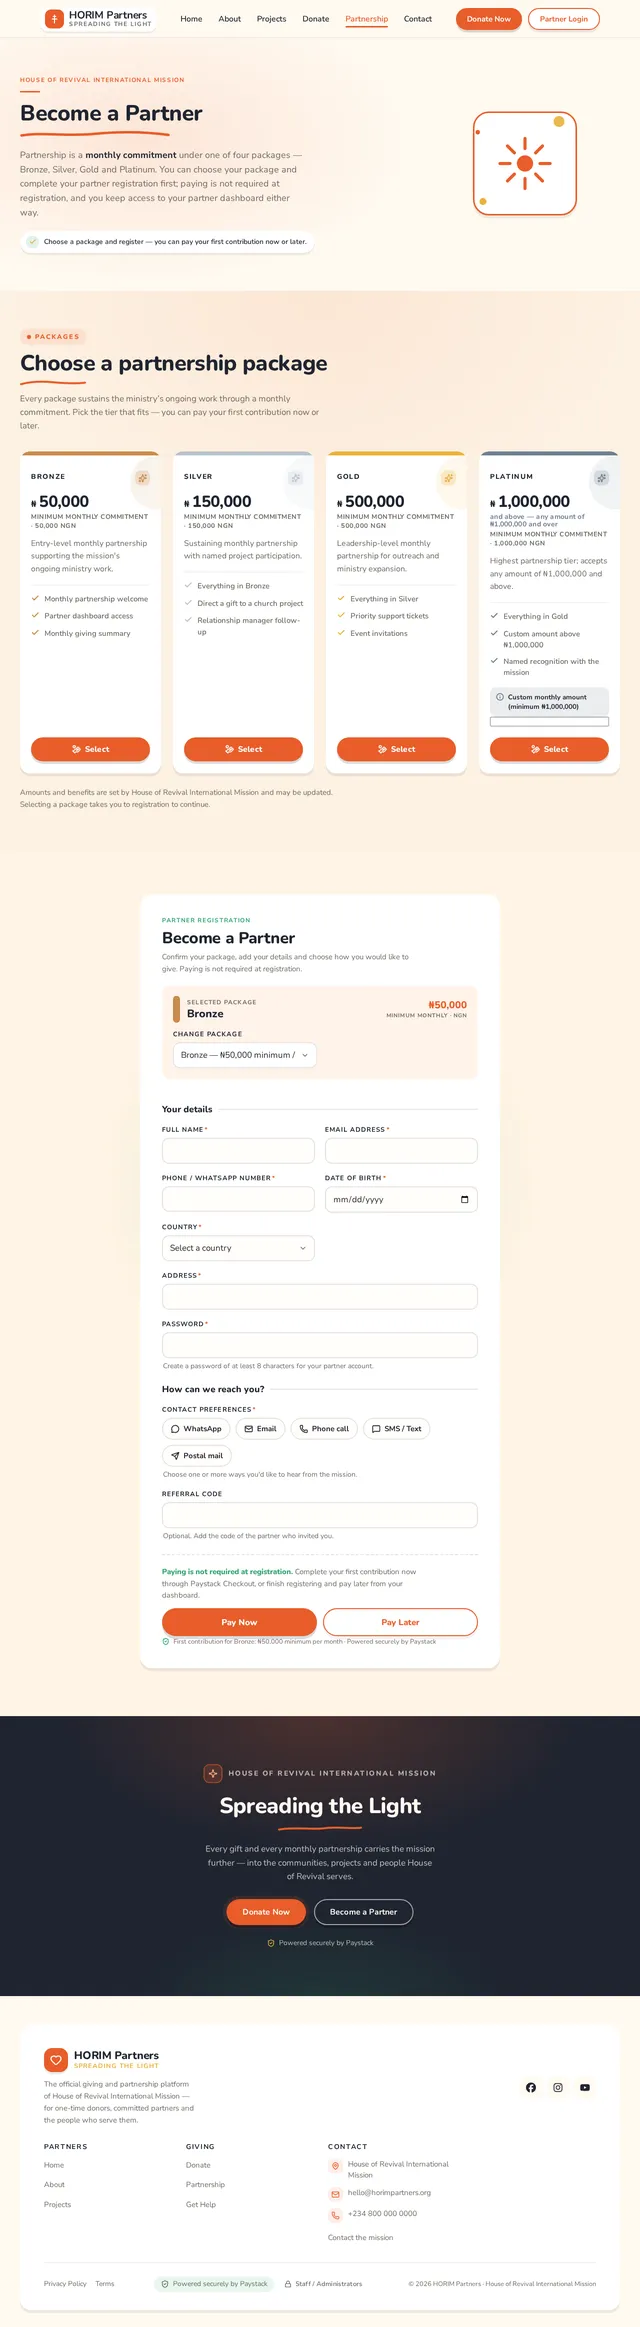The image size is (640, 2327).
Task: Click the email envelope icon in footer contact
Action: [x=335, y=2193]
